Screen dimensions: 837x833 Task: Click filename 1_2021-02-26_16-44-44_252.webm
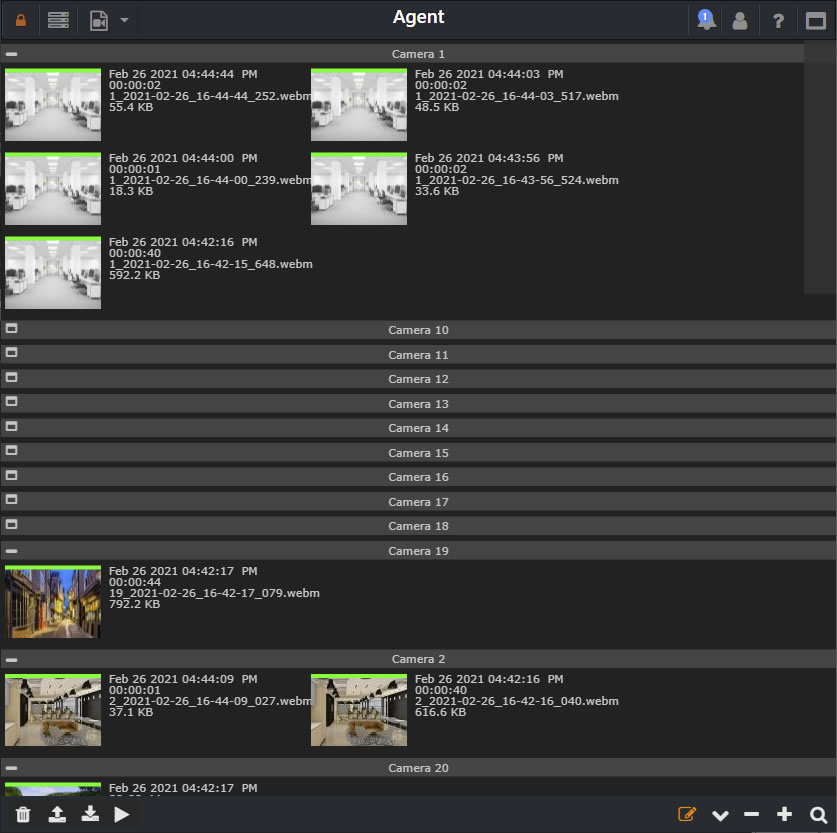[x=210, y=96]
